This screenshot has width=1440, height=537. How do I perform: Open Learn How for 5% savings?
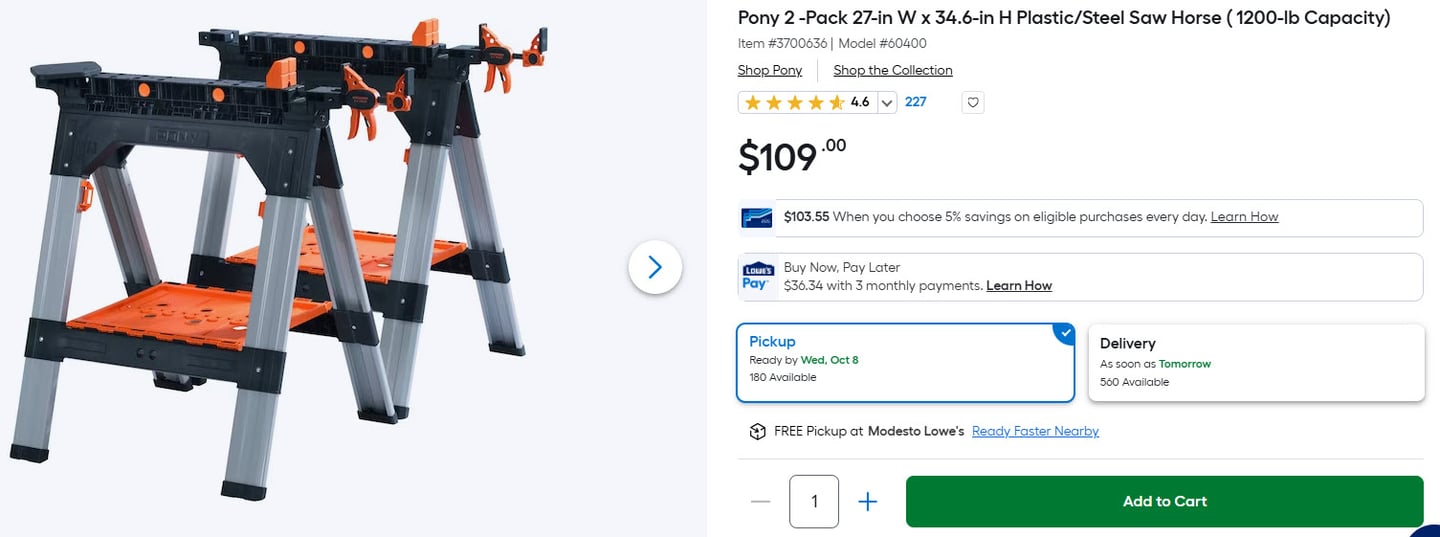click(1244, 217)
